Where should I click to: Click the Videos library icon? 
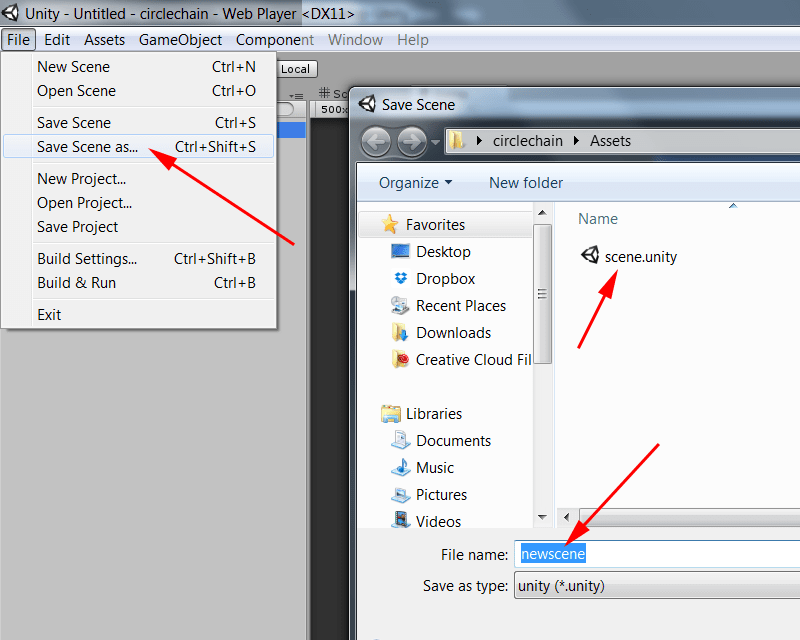(401, 521)
